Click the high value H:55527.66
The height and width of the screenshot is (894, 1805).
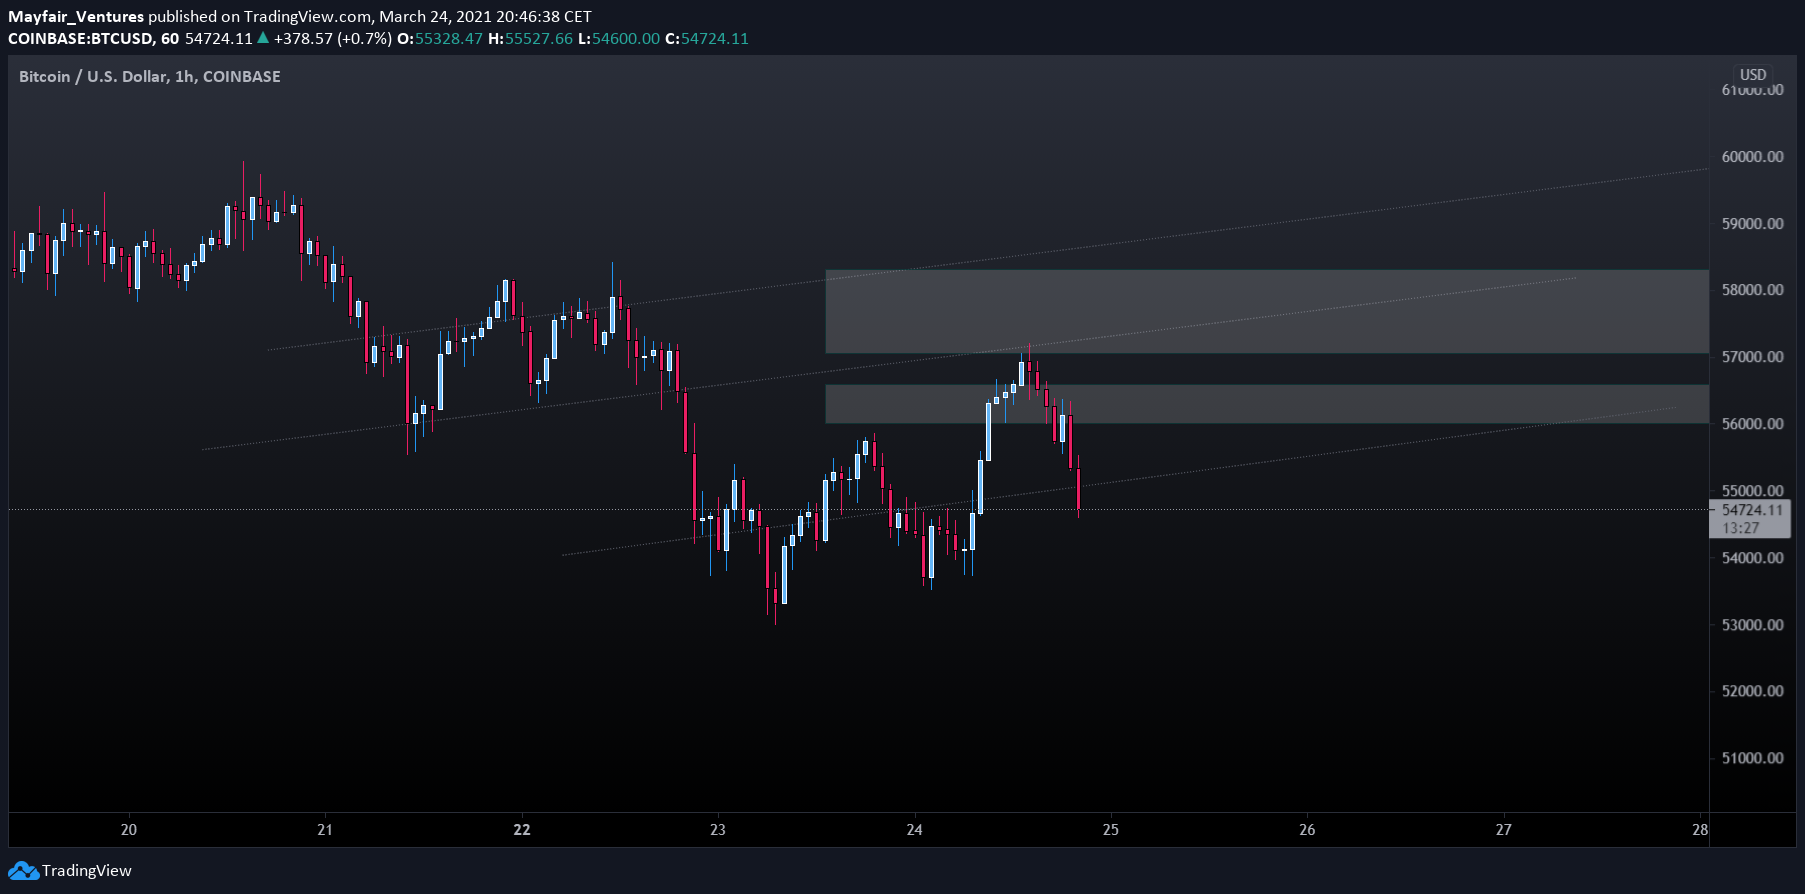(x=531, y=39)
